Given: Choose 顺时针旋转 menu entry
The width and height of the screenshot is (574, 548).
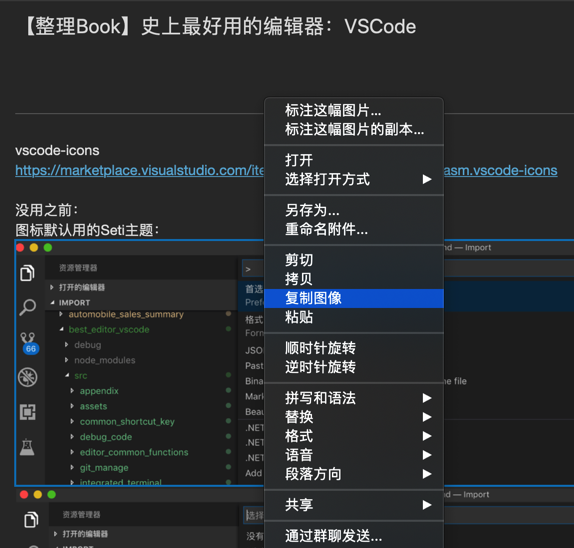Looking at the screenshot, I should click(x=354, y=348).
